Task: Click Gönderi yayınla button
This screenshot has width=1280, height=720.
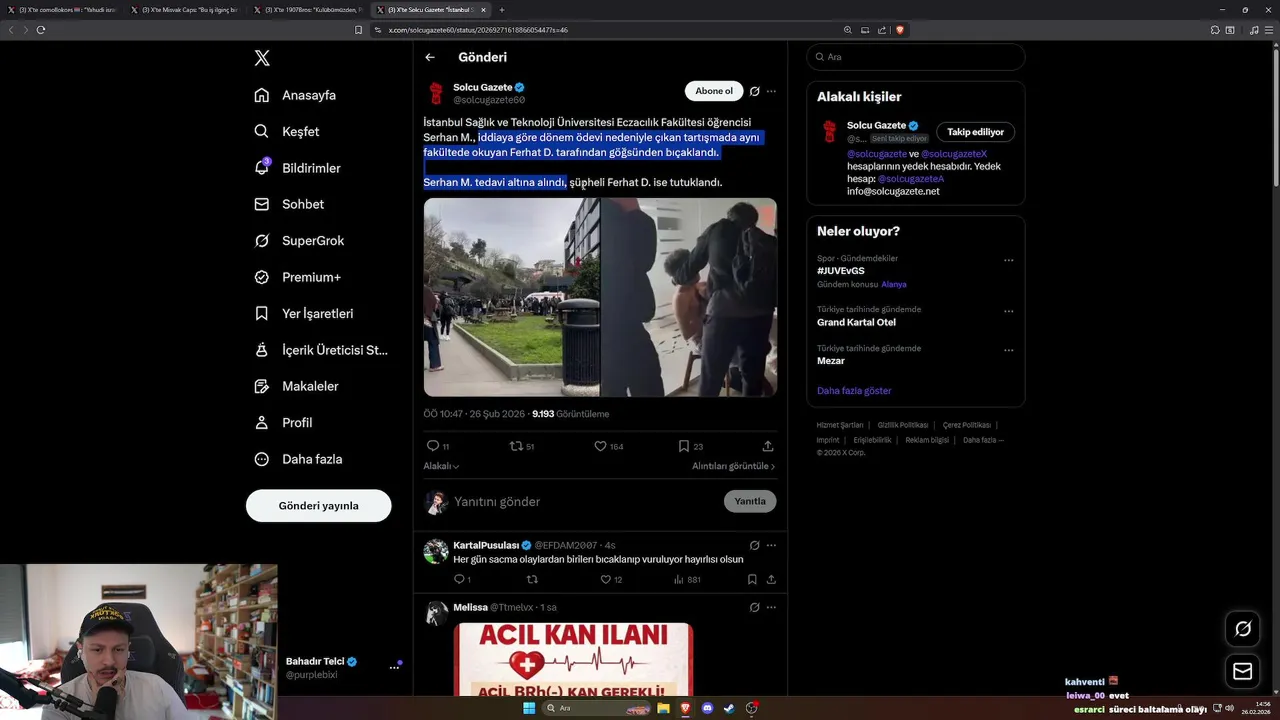Action: [x=318, y=505]
